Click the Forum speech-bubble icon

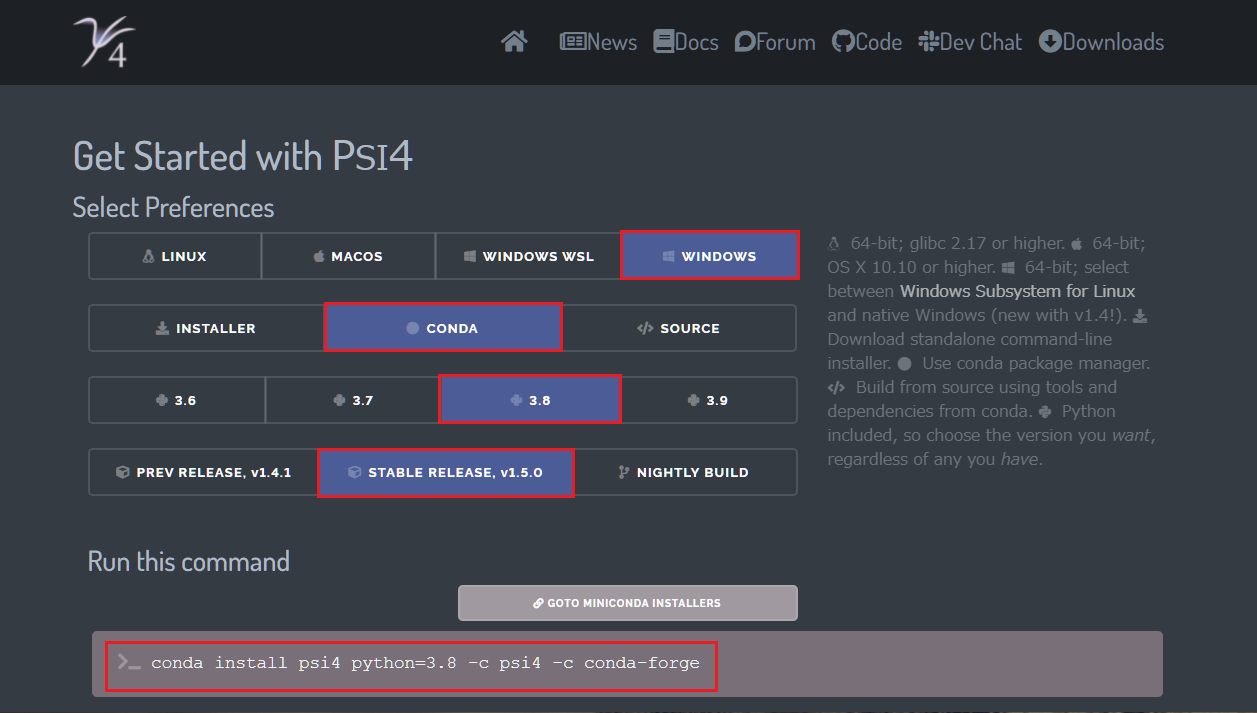click(x=743, y=41)
